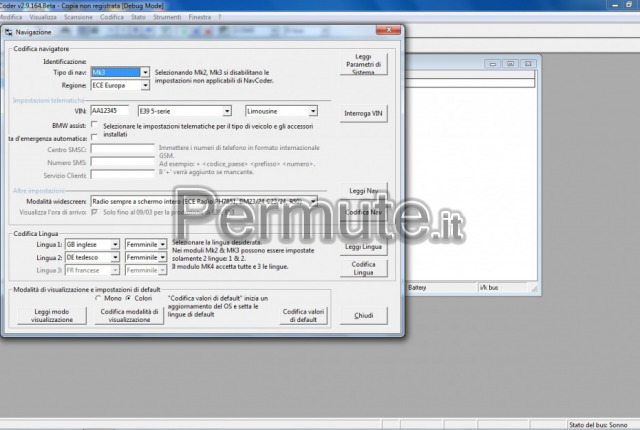Click the Interroga VIN button
Screen dimensions: 640x430
[363, 113]
